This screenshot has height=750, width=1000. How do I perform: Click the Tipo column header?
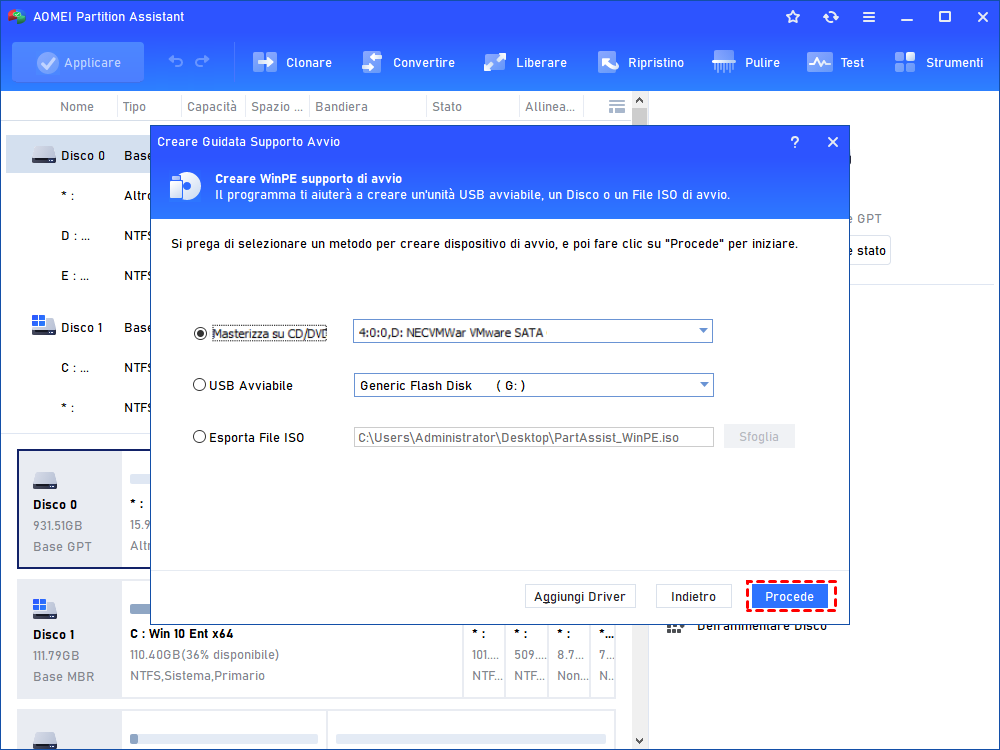click(135, 107)
